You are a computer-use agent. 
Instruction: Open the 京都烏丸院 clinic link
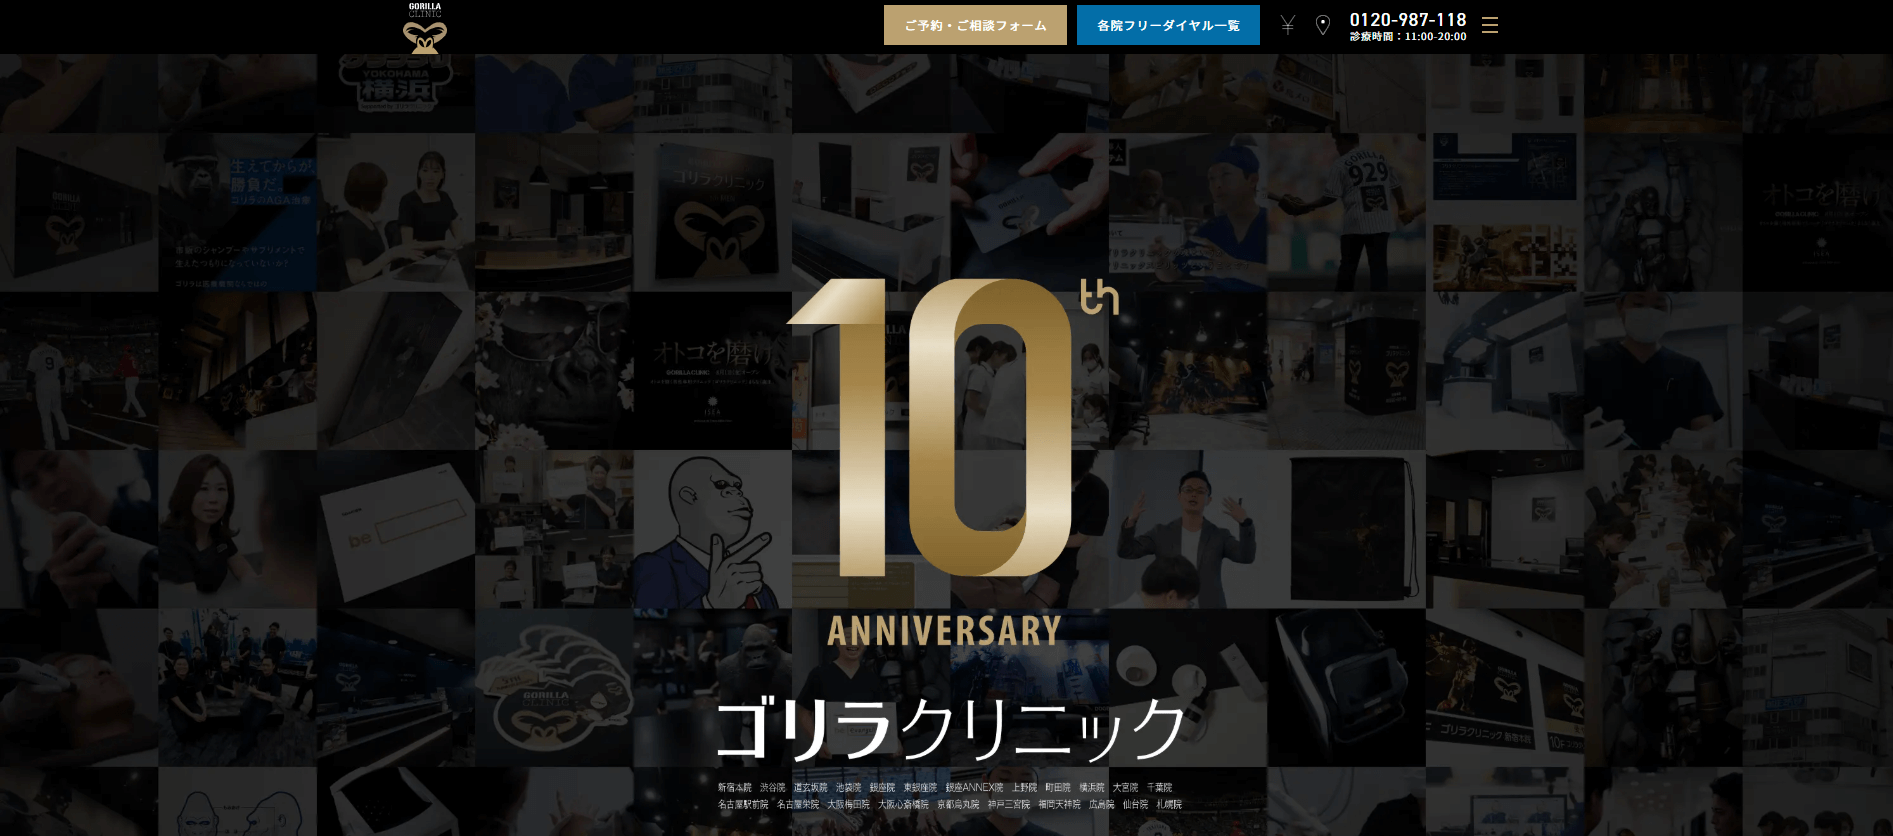coord(958,805)
